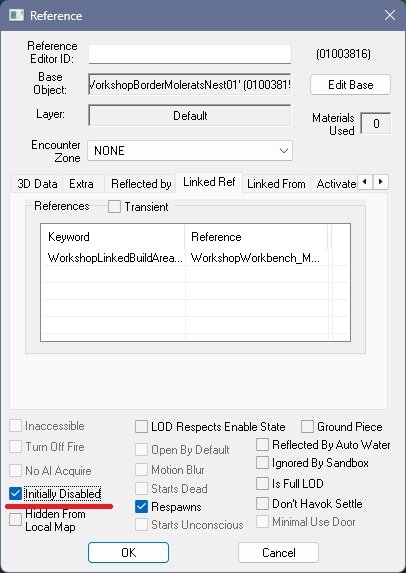The width and height of the screenshot is (406, 573).
Task: Check Hidden From Local Map
Action: point(15,519)
